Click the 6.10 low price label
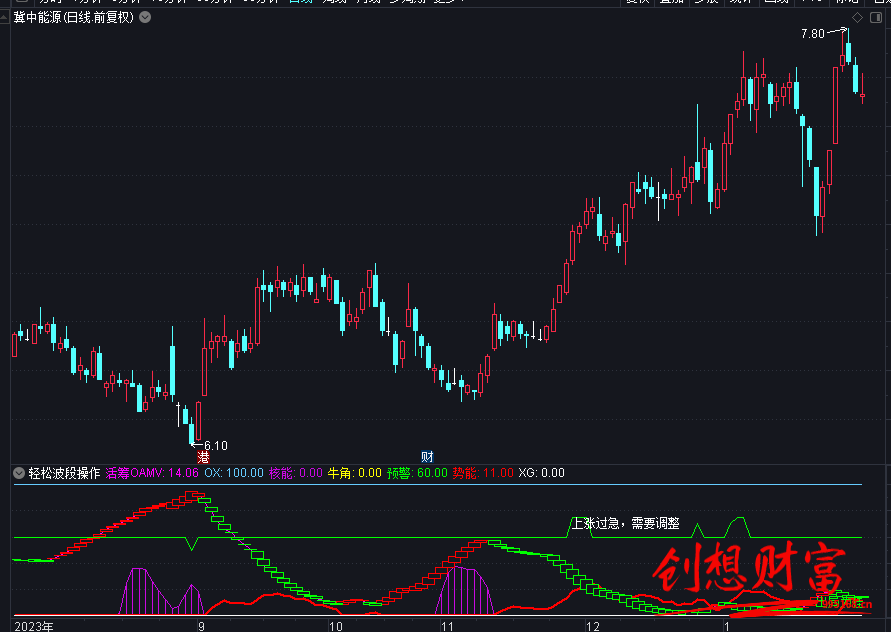Screen dimensions: 891x632 point(214,446)
